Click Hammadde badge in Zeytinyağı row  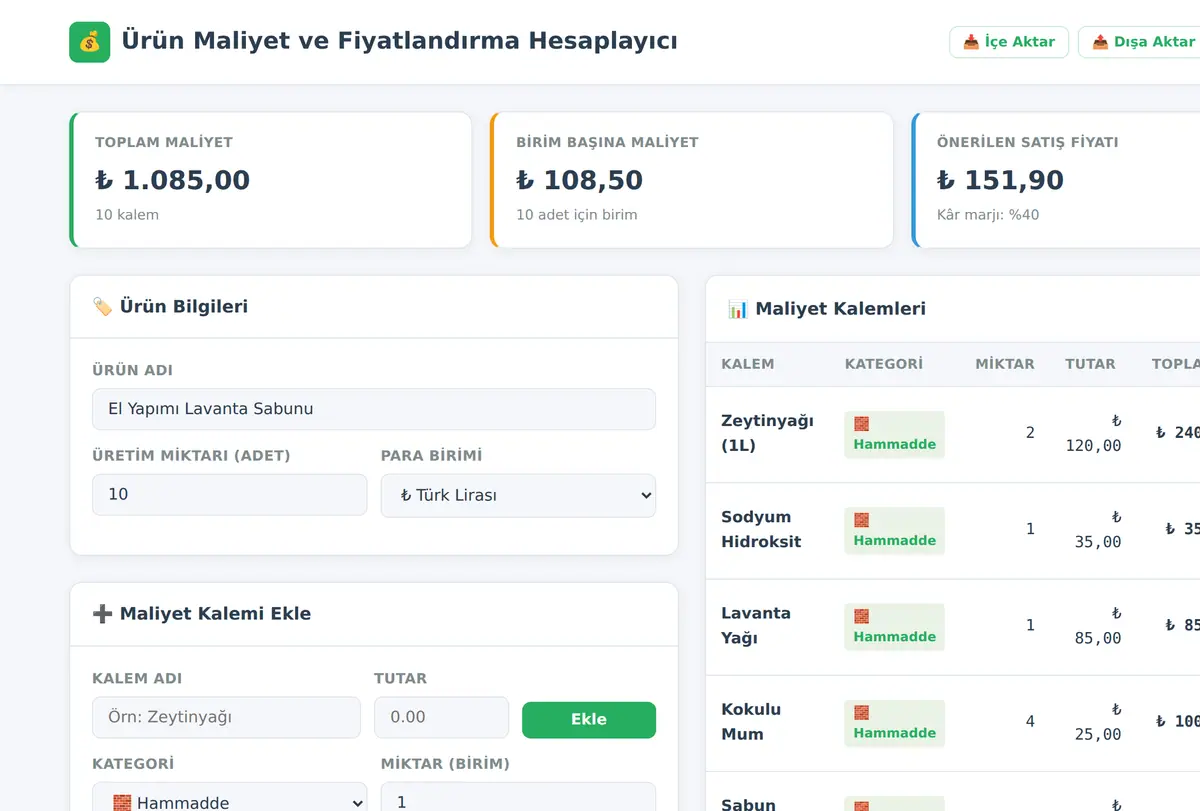895,434
